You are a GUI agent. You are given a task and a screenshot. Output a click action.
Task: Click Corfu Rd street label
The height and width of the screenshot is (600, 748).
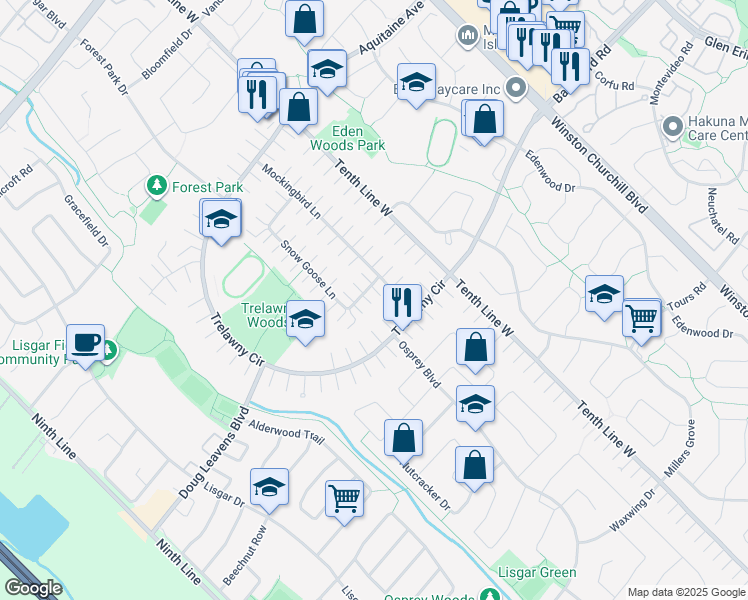[x=615, y=82]
